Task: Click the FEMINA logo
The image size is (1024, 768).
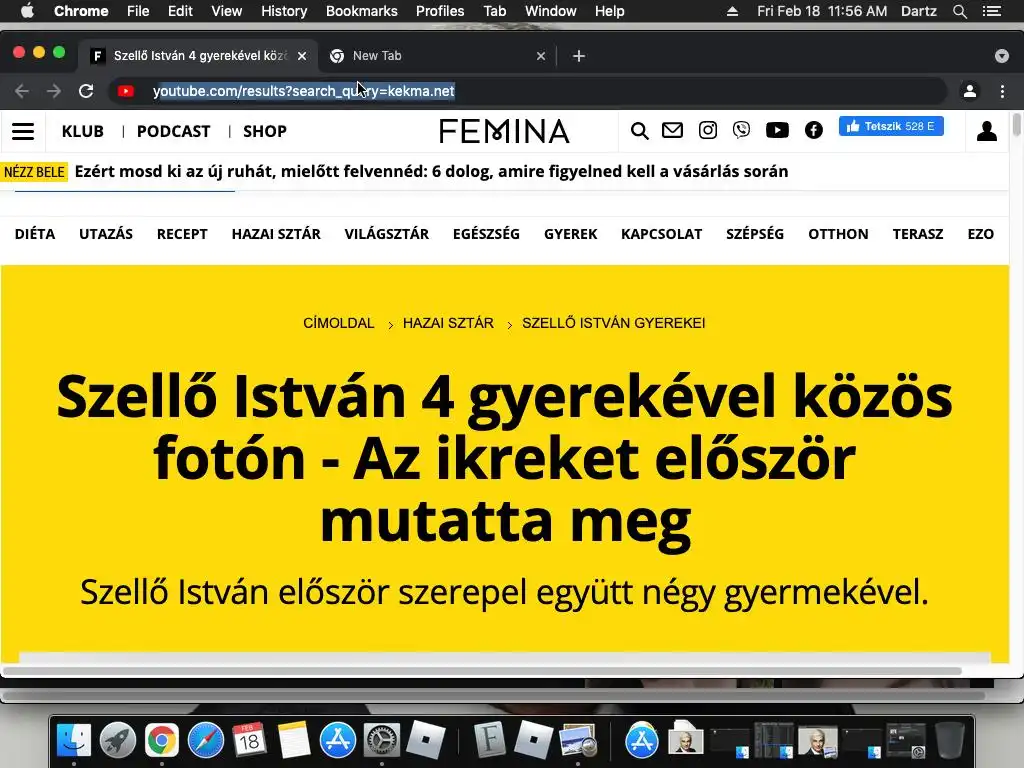Action: click(504, 131)
